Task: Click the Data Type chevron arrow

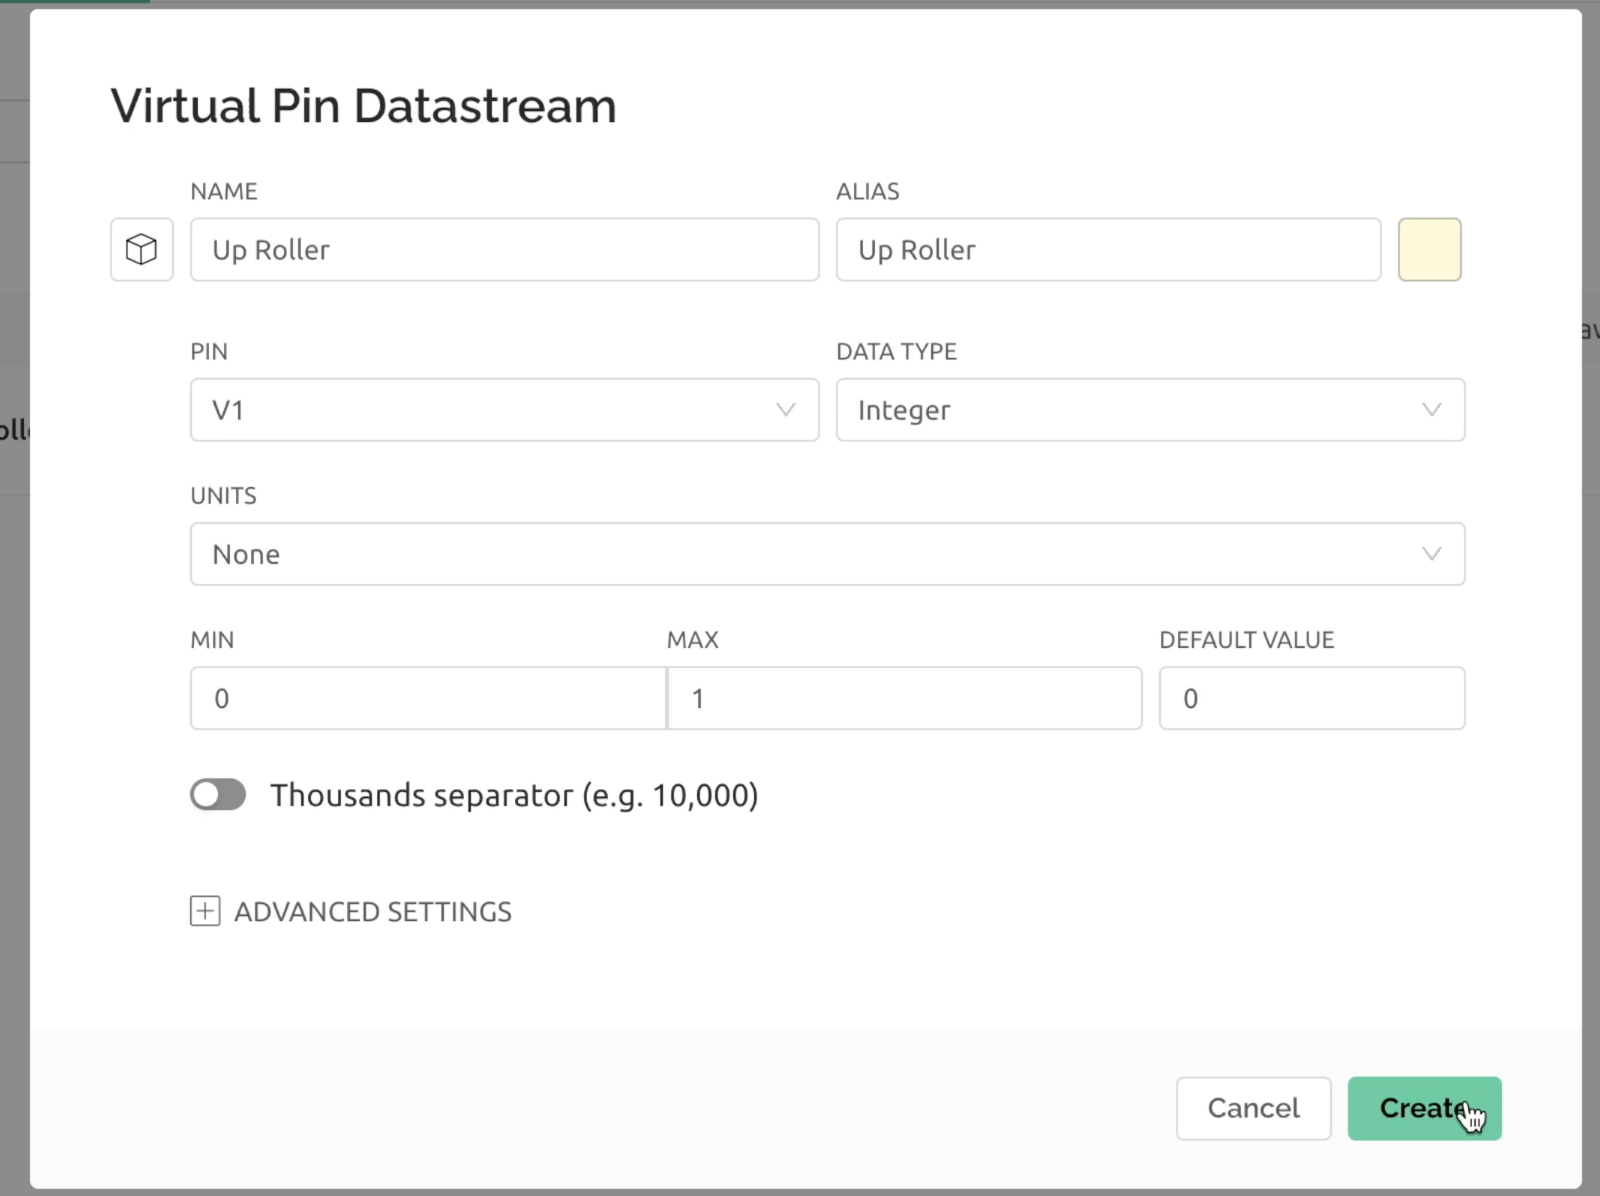Action: coord(1432,410)
